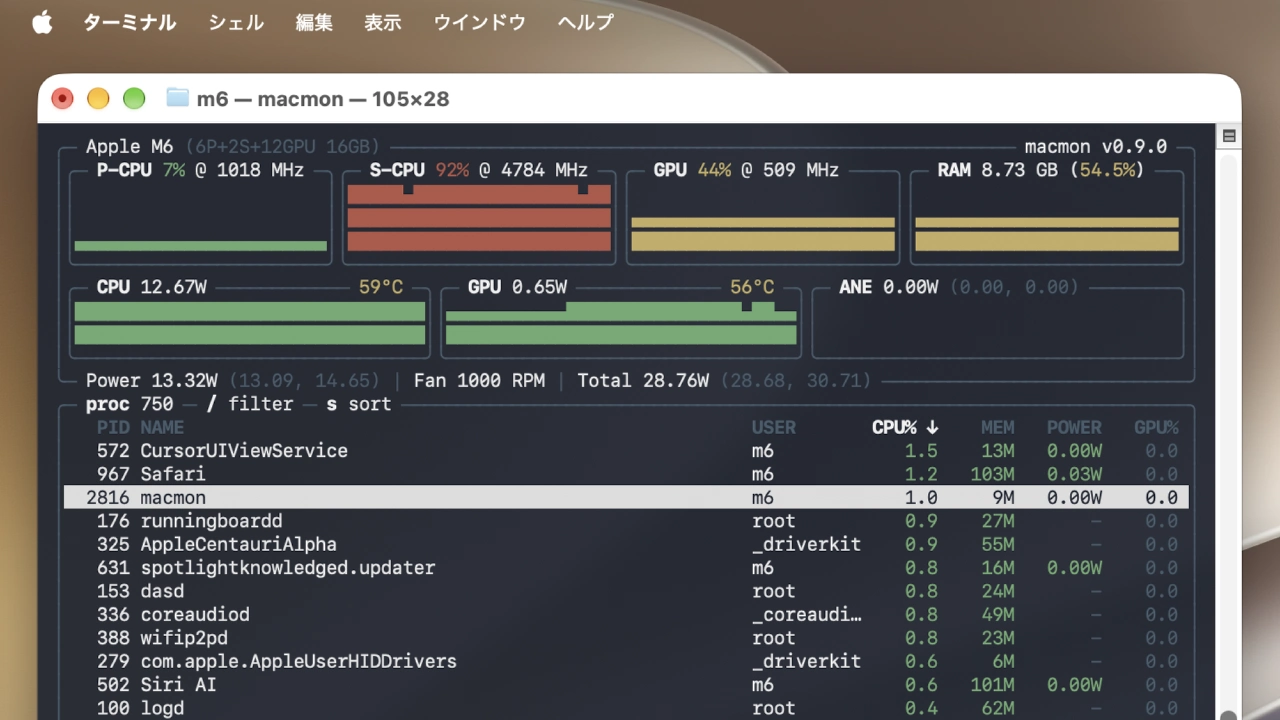
Task: Open the ヘルプ menu
Action: (x=585, y=22)
